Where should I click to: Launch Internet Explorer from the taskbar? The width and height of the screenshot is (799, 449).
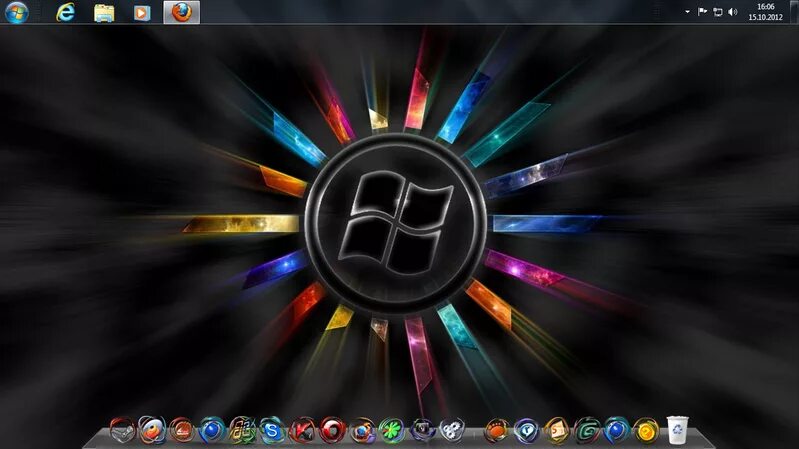click(65, 12)
